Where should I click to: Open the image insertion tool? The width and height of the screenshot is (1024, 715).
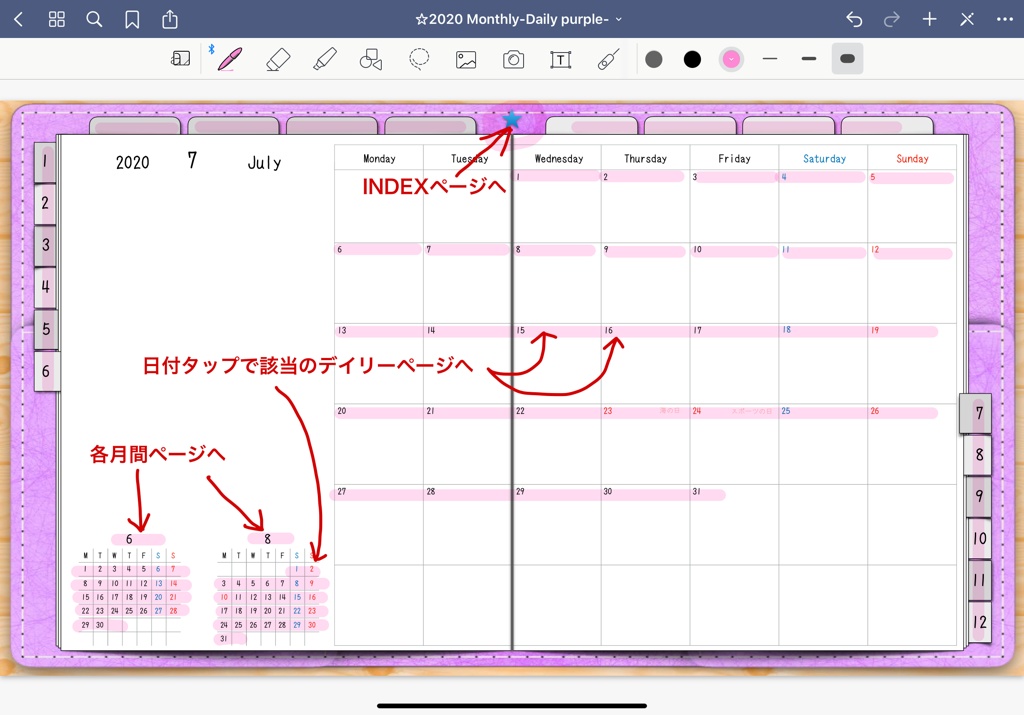click(x=466, y=59)
